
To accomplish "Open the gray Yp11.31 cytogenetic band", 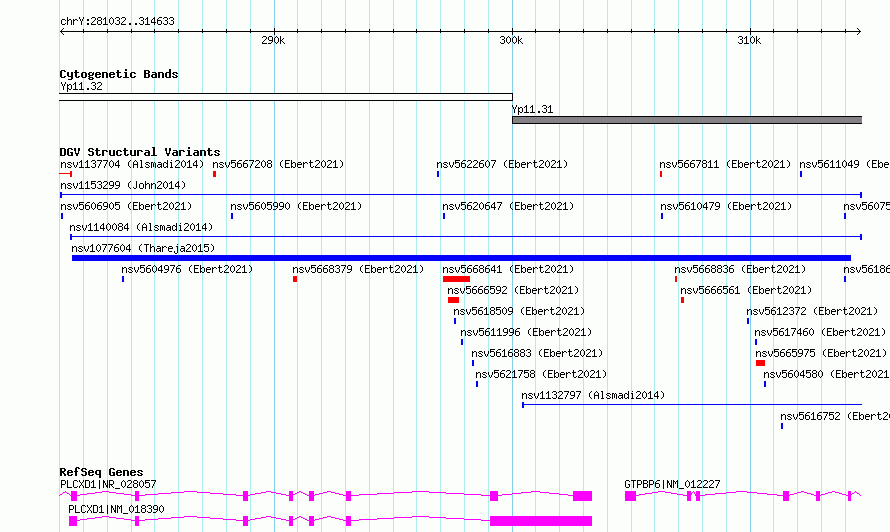I will click(687, 120).
